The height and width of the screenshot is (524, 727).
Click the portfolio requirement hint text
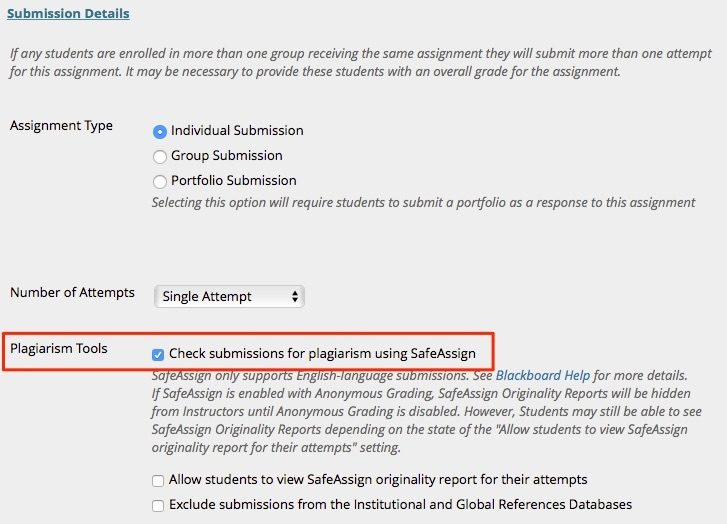click(x=423, y=202)
